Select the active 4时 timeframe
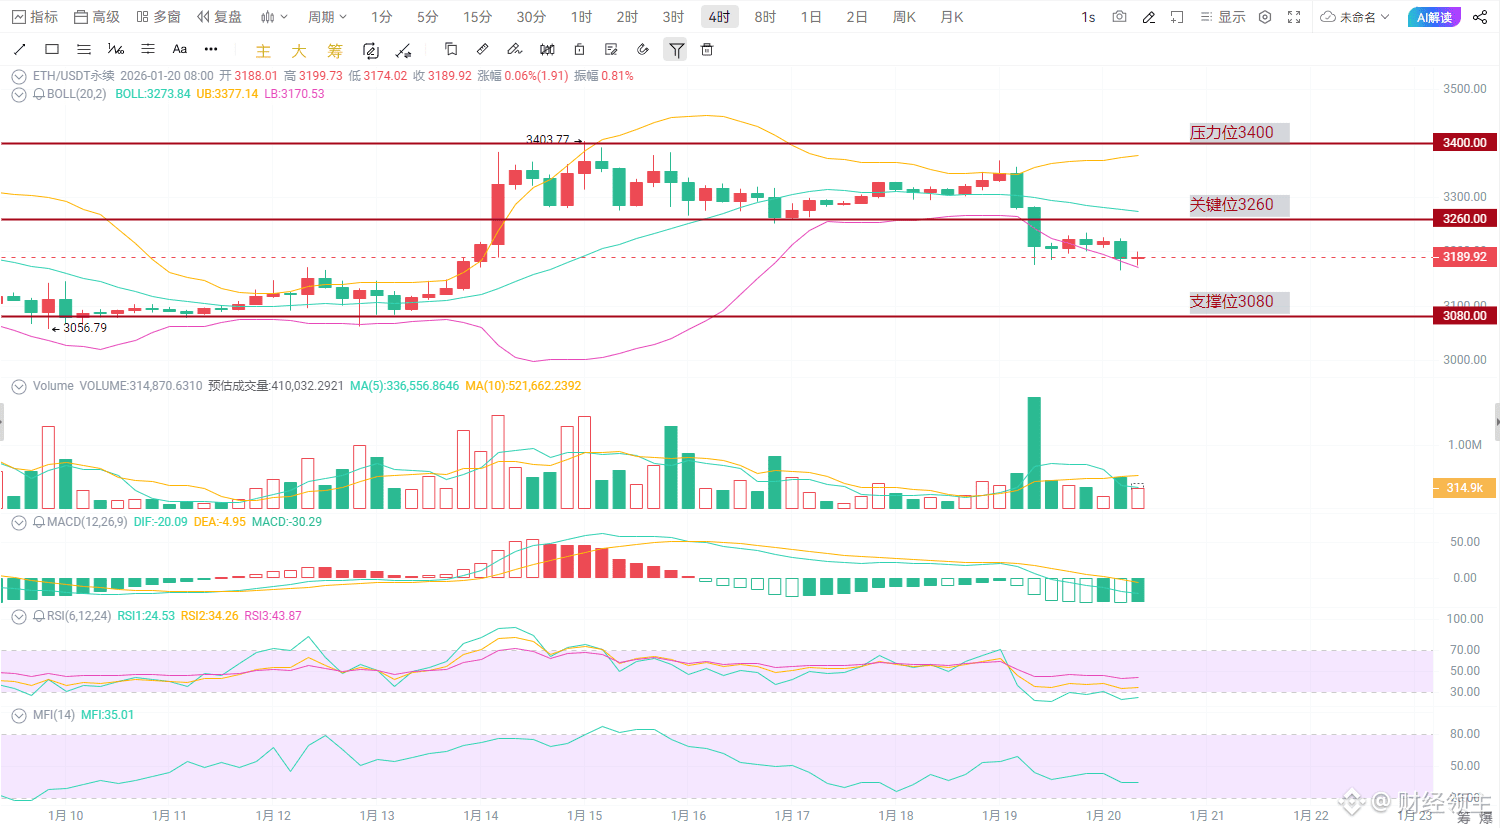This screenshot has height=828, width=1500. pyautogui.click(x=719, y=17)
